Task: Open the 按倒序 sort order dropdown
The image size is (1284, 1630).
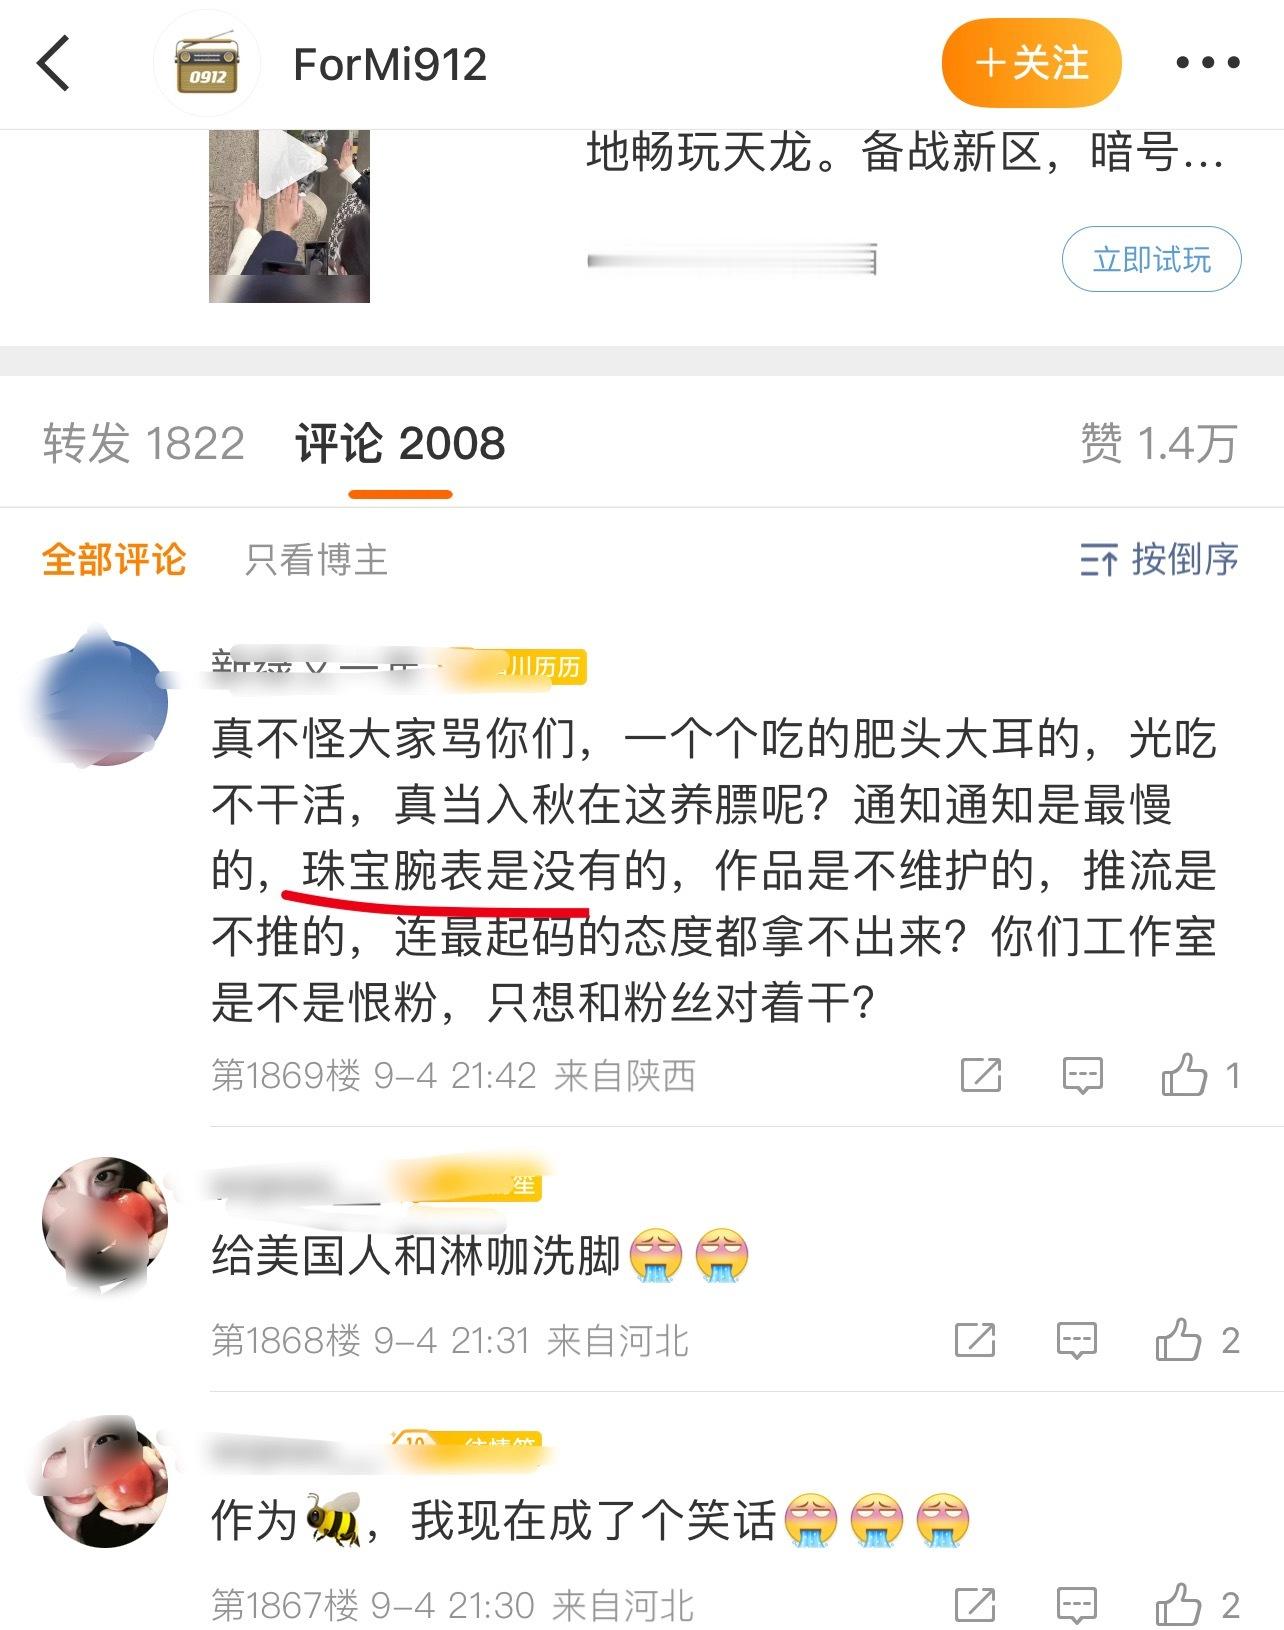Action: click(x=1159, y=560)
